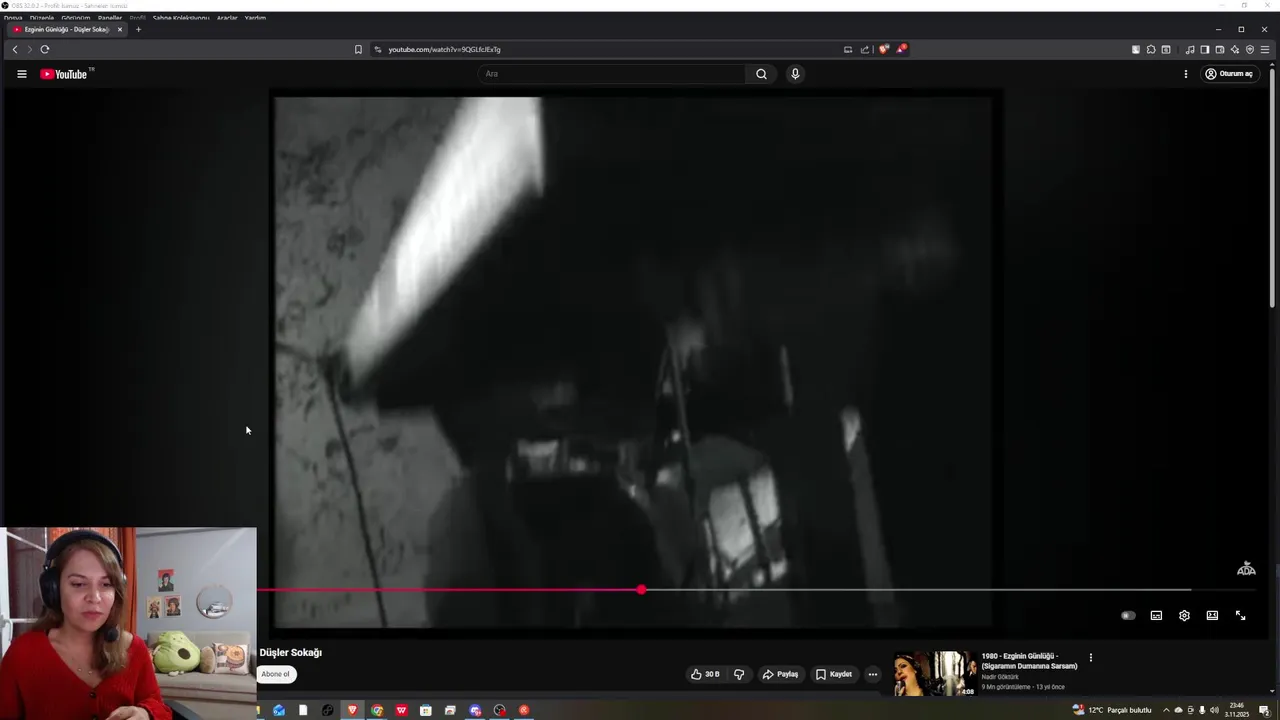
Task: Dislike the video thumbs down
Action: tap(739, 674)
